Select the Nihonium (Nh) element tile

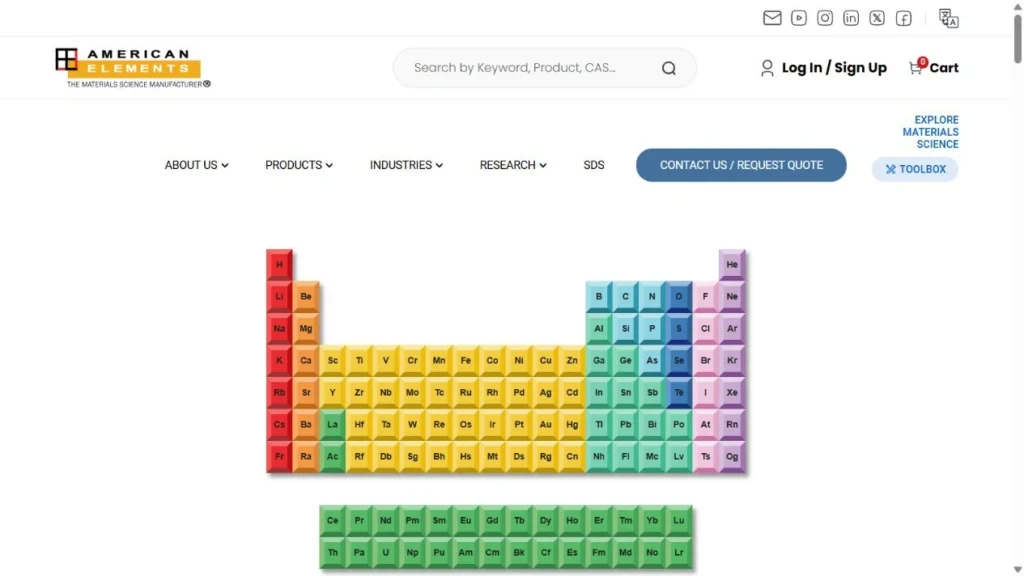point(598,456)
